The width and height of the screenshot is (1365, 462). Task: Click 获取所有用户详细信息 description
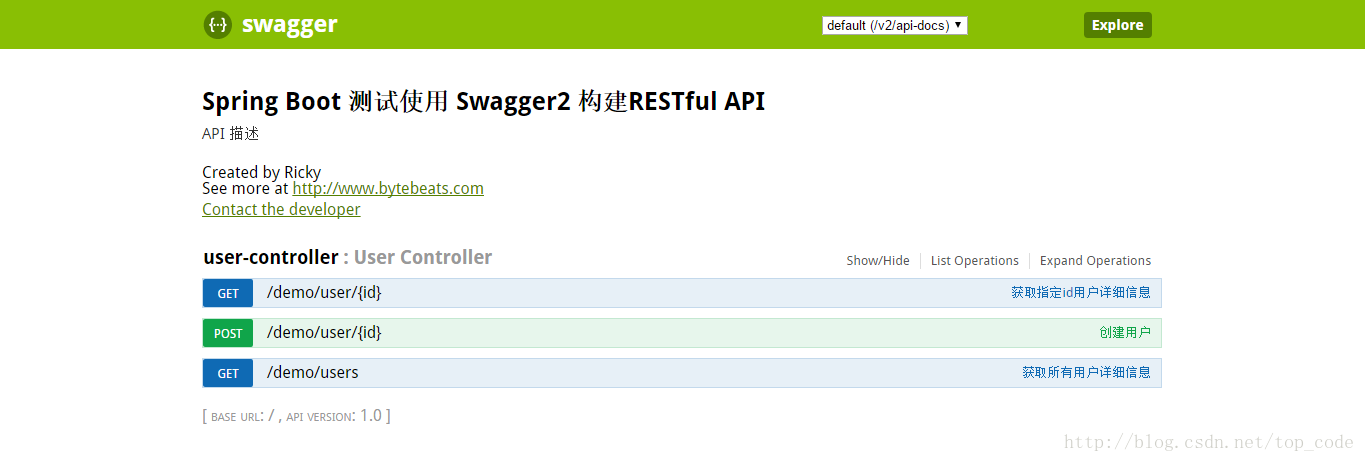click(1086, 372)
